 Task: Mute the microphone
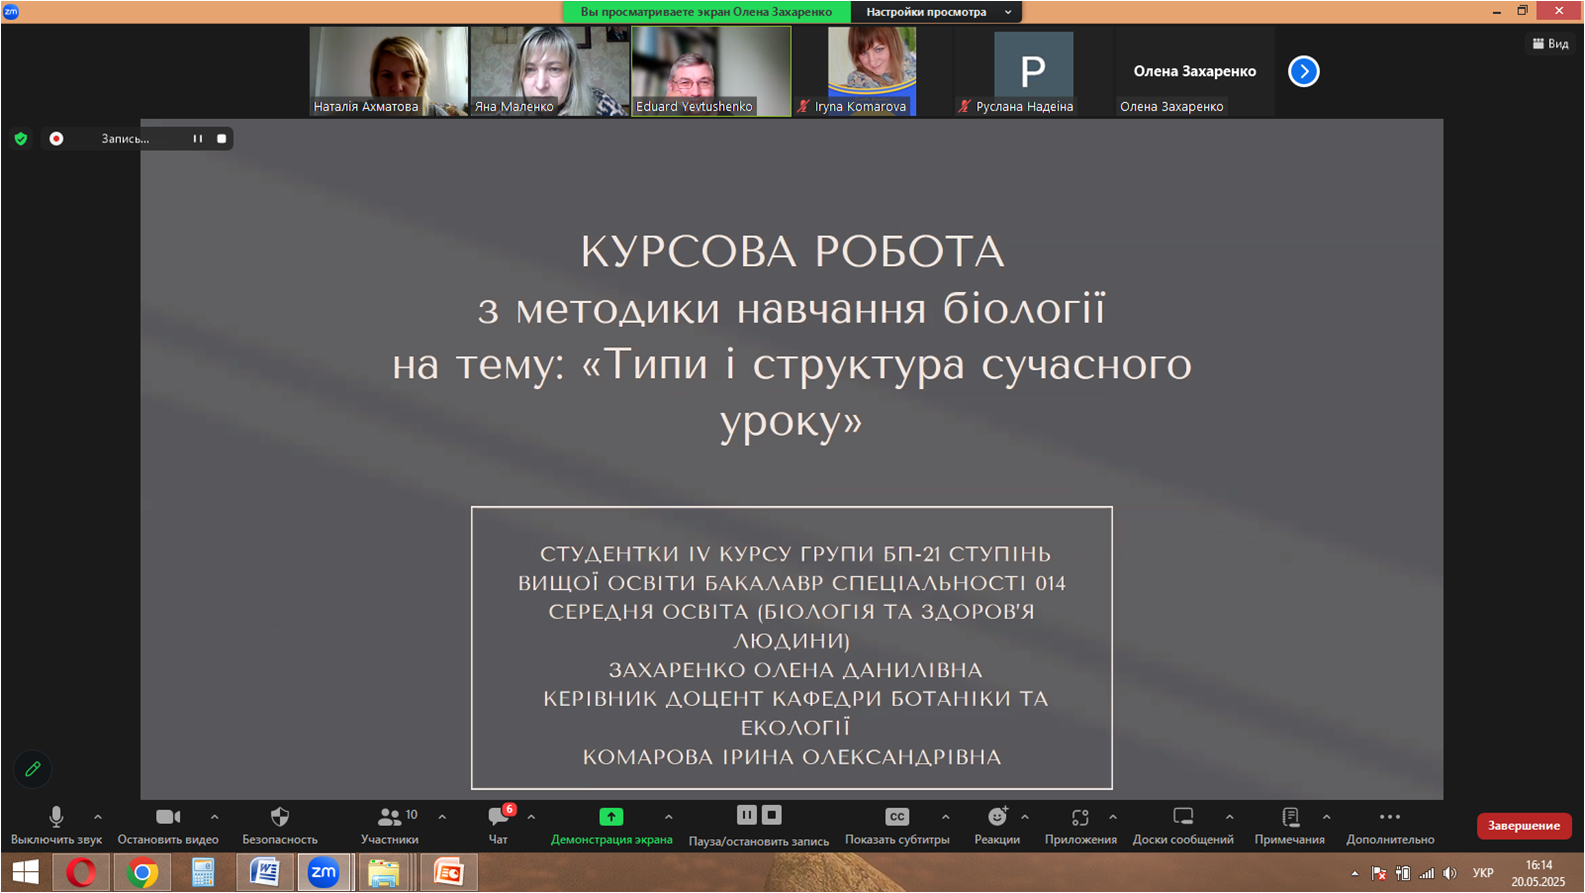point(56,818)
